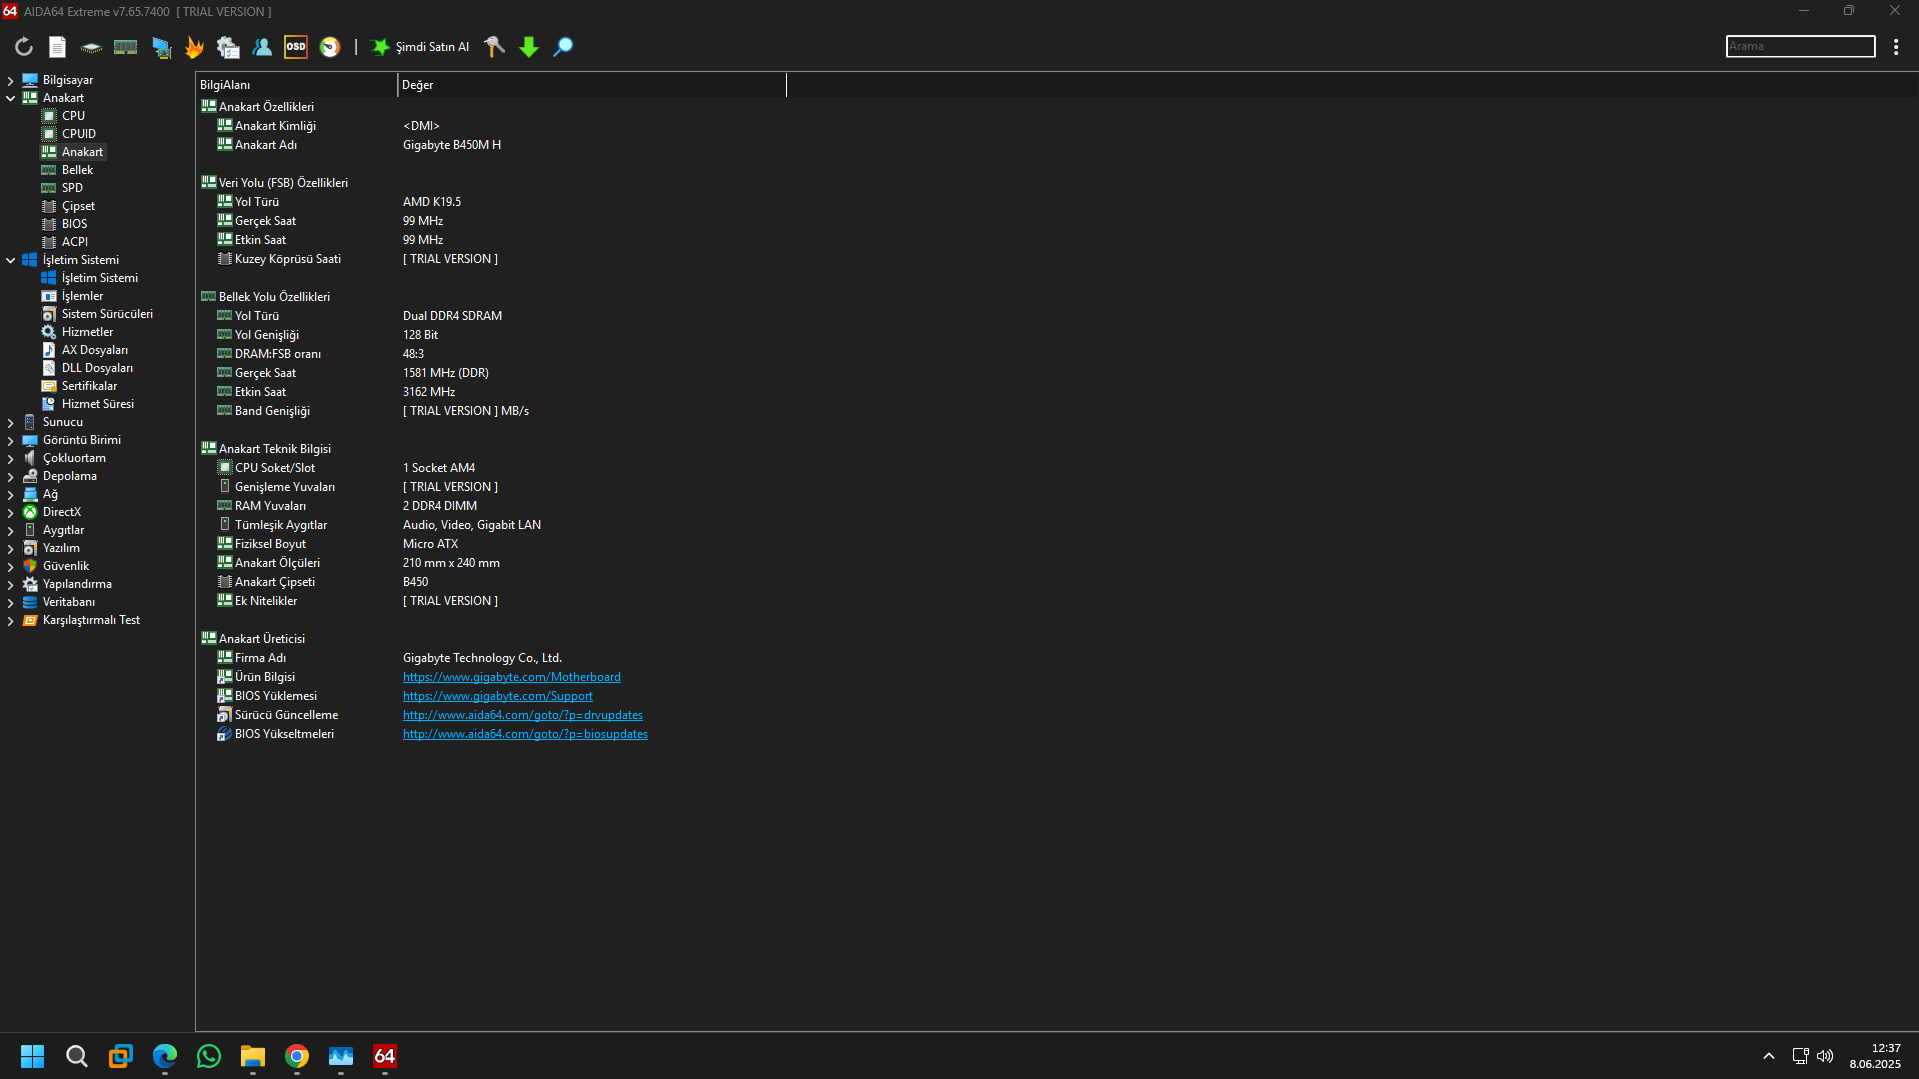Viewport: 1919px width, 1079px height.
Task: Expand the DirectX tree node
Action: pos(11,512)
